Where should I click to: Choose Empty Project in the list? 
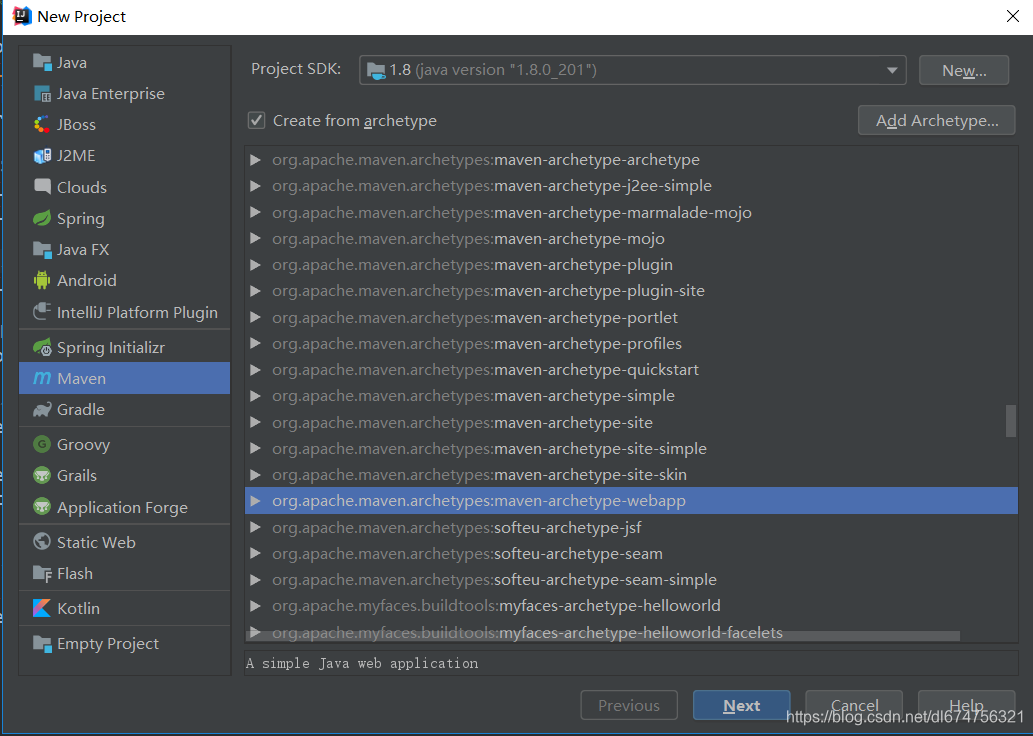pyautogui.click(x=125, y=643)
